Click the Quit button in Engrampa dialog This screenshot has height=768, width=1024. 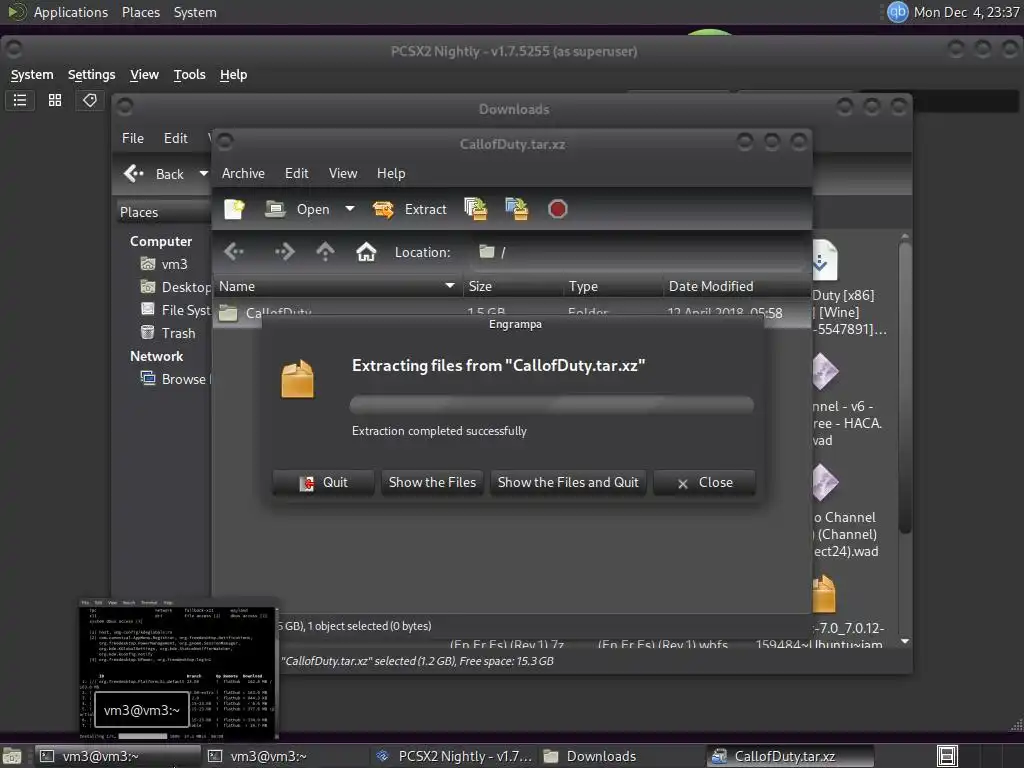(323, 483)
